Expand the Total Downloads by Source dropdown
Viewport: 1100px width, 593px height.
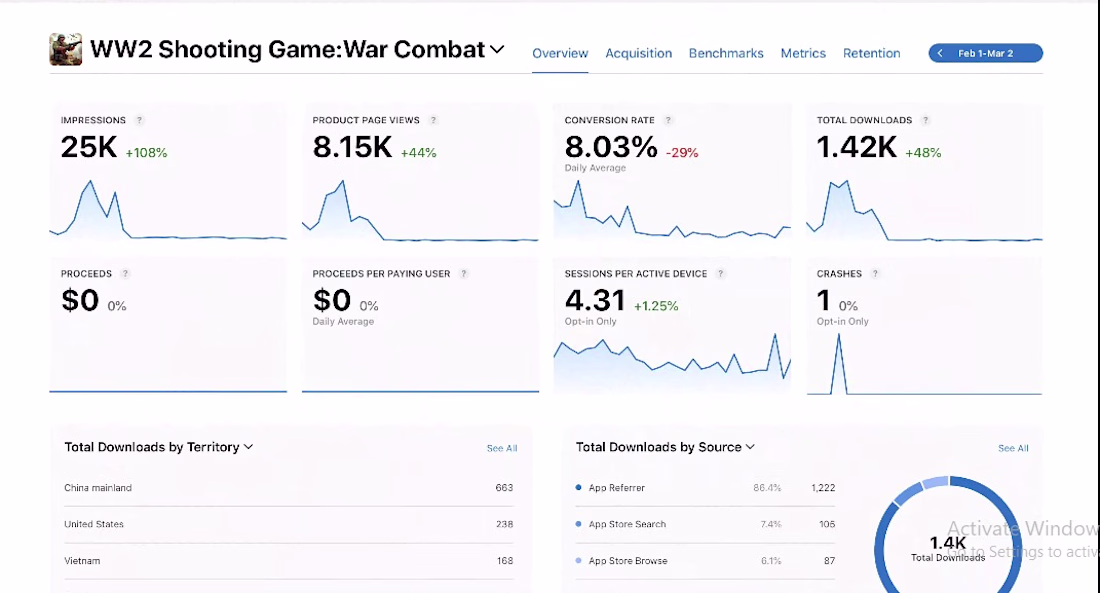coord(750,447)
